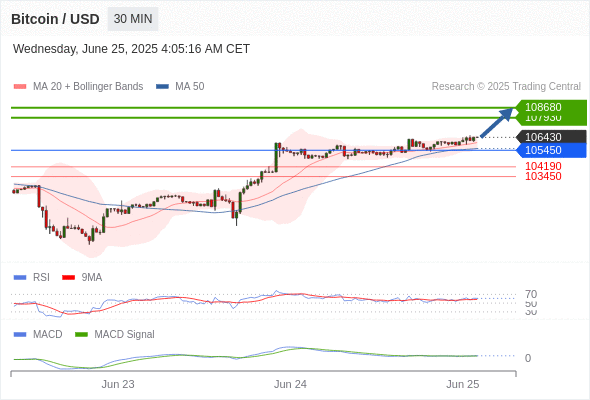Click the RSI 70 level label
Viewport: 590px width, 400px height.
coord(531,294)
